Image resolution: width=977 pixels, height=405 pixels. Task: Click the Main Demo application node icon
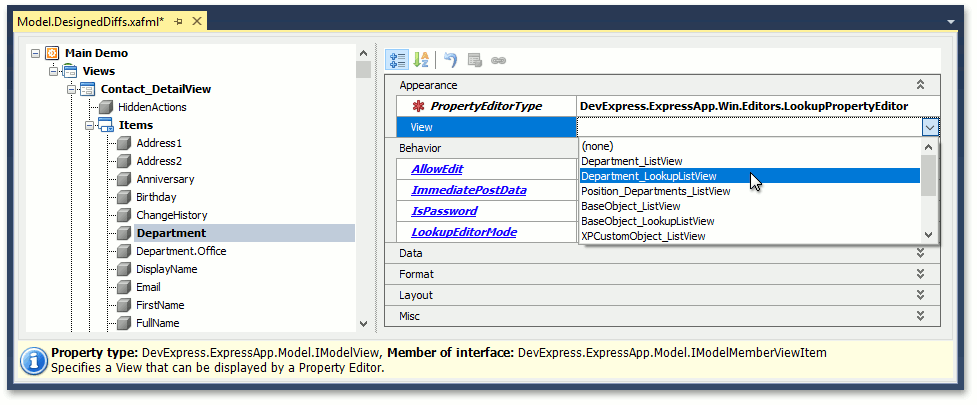point(52,53)
